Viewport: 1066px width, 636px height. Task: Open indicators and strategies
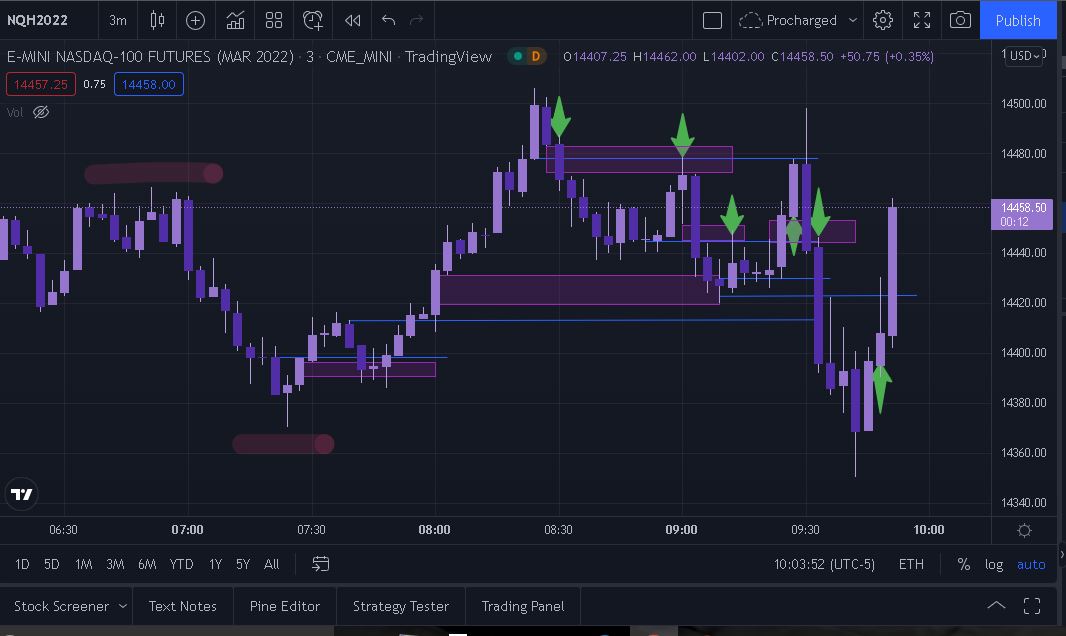coord(235,20)
